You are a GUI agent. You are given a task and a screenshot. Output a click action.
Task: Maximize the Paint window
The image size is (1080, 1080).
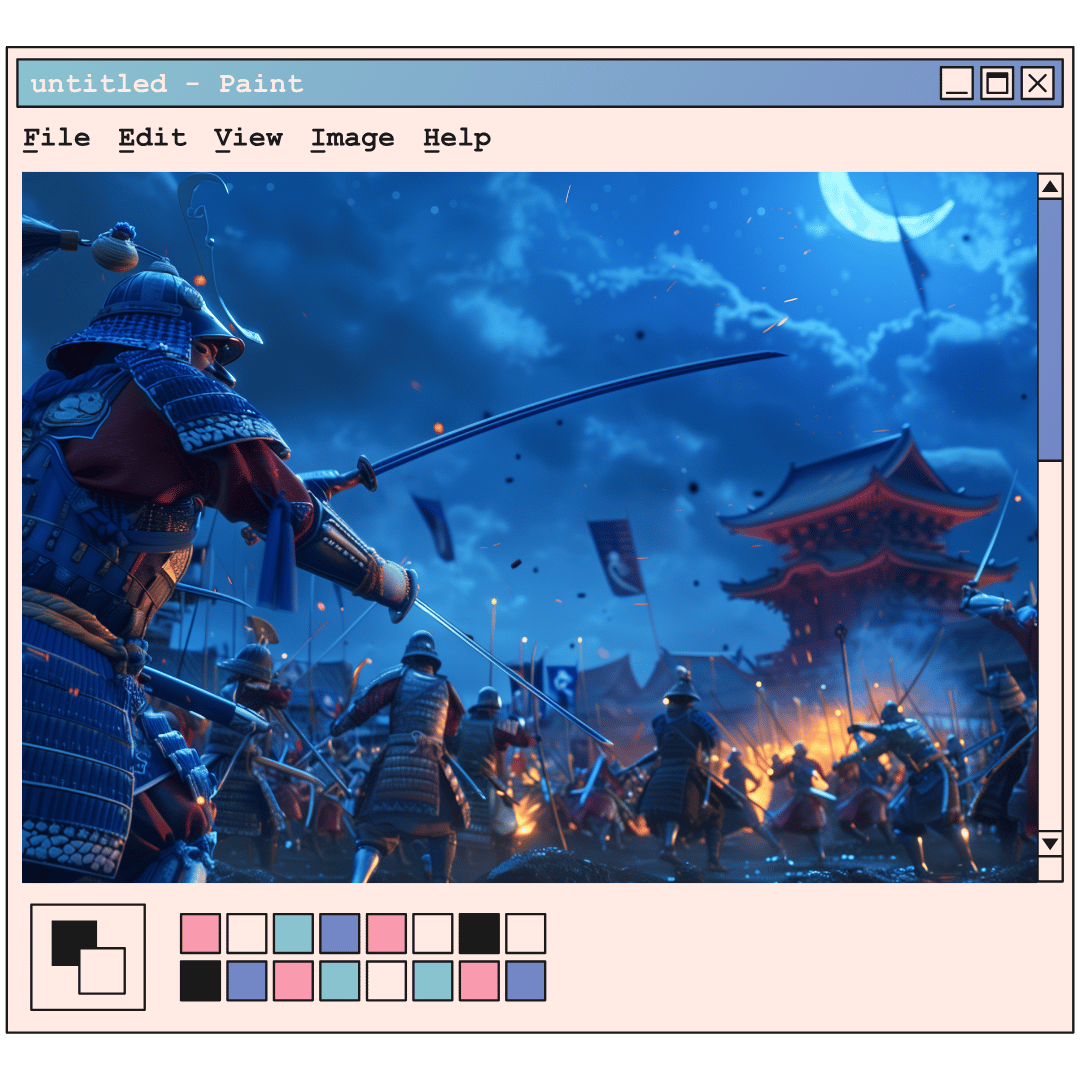(x=997, y=83)
